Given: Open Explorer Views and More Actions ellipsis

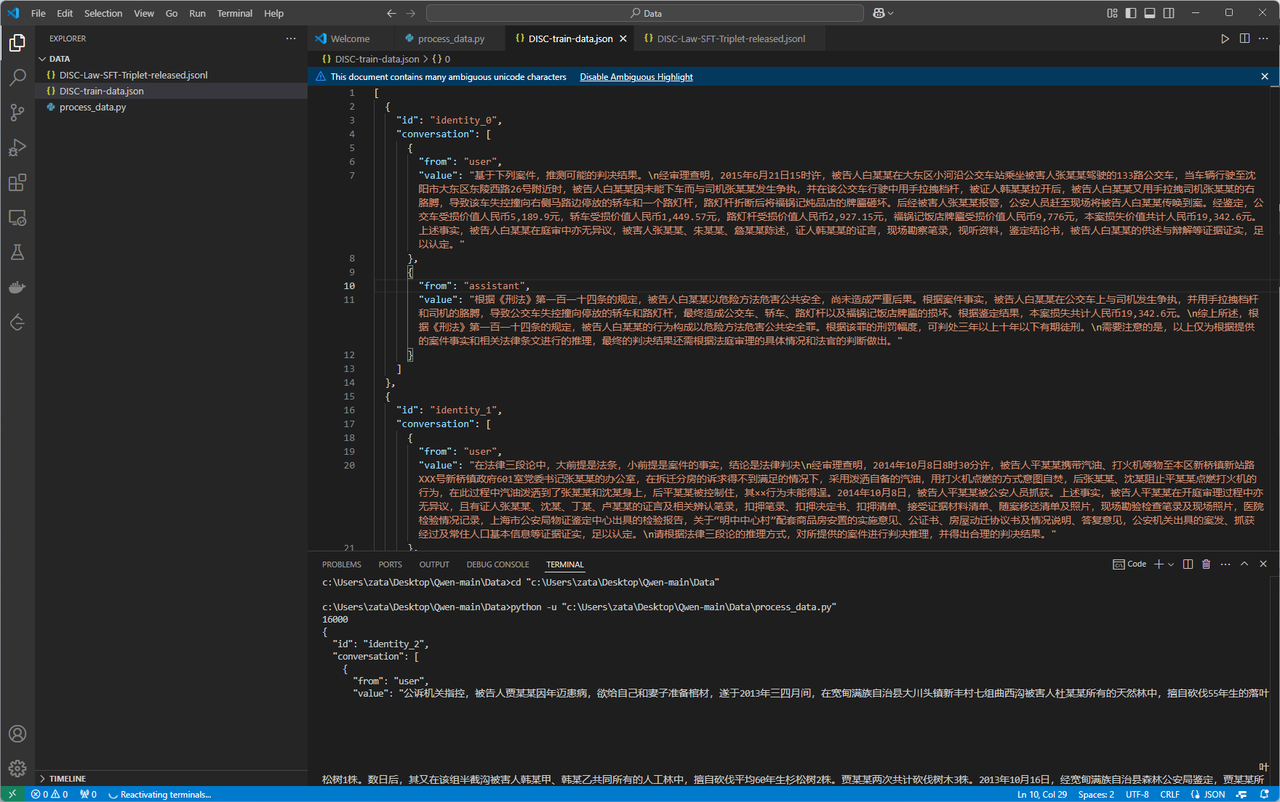Looking at the screenshot, I should (291, 39).
